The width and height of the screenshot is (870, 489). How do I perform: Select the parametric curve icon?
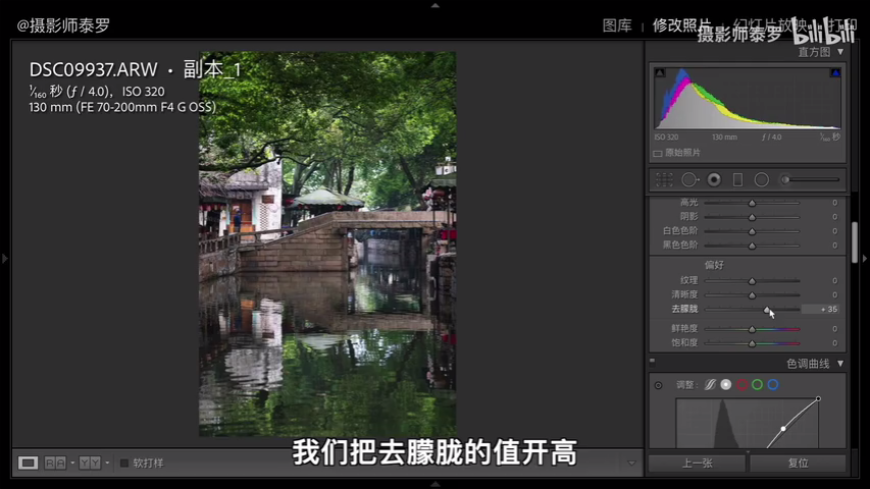click(710, 385)
